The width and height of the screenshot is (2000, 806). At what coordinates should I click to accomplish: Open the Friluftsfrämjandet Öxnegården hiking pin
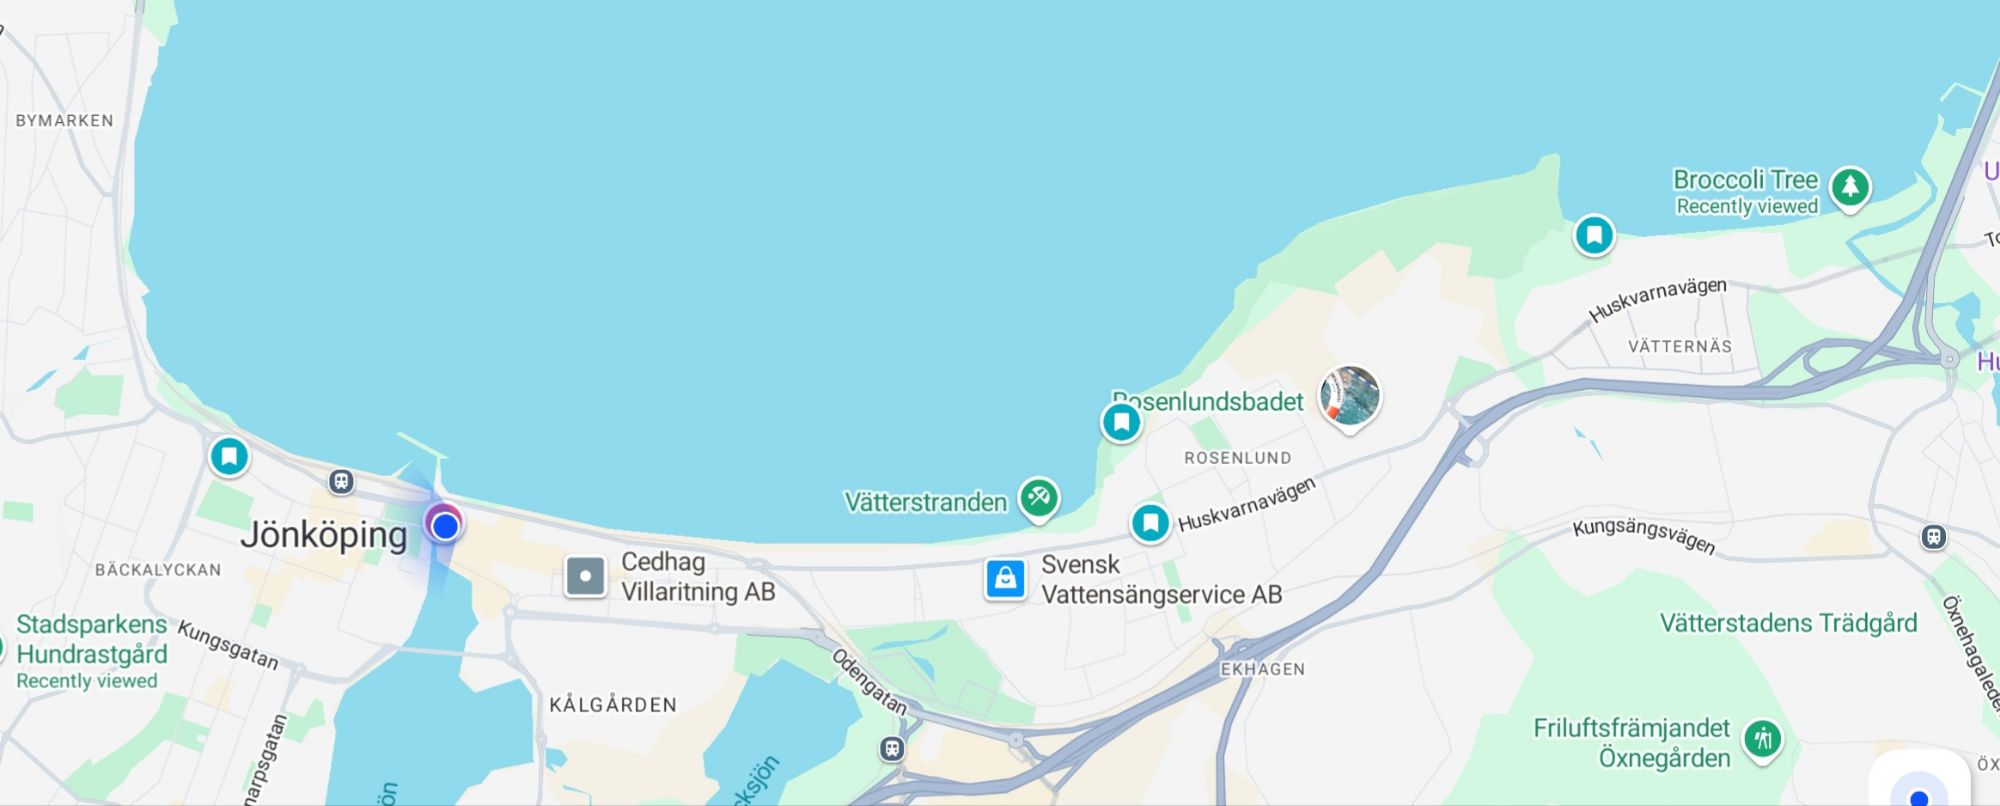(x=1763, y=741)
